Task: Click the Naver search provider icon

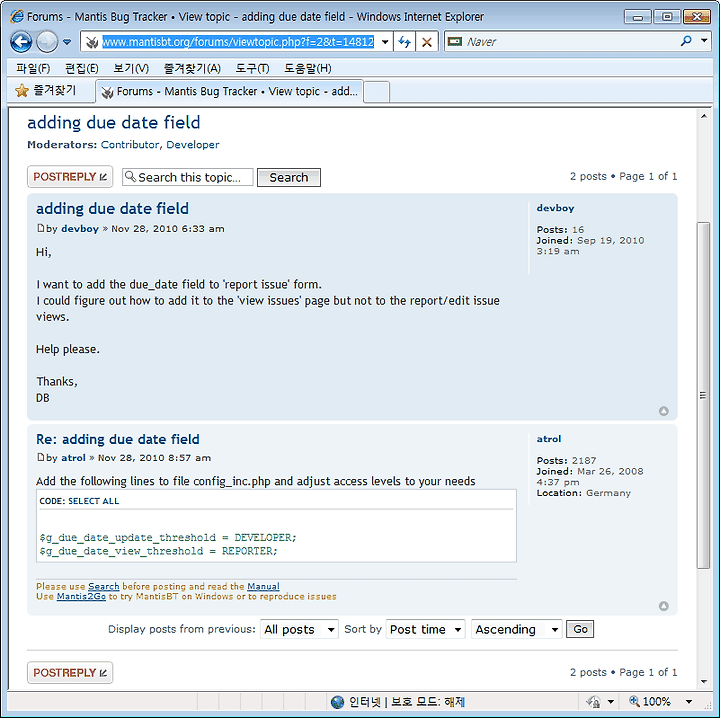Action: (x=455, y=42)
